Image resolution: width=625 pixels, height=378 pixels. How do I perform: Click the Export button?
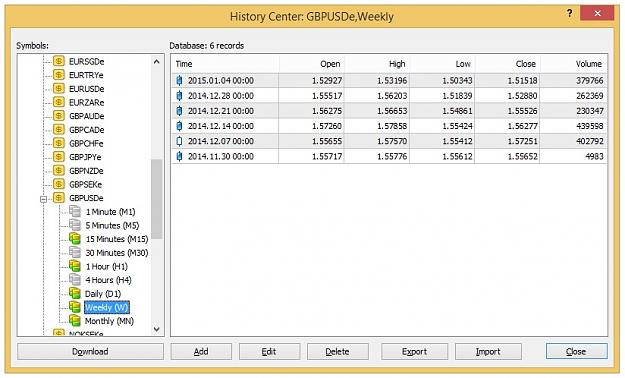[415, 351]
